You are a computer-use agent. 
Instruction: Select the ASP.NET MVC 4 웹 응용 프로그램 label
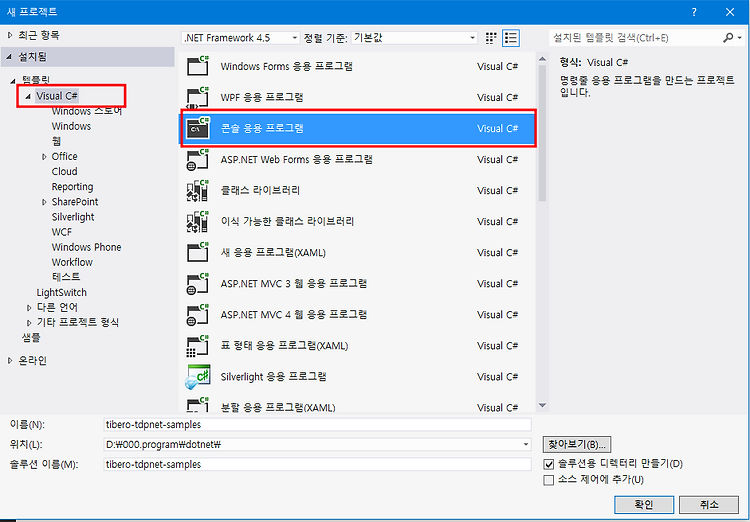(x=294, y=314)
